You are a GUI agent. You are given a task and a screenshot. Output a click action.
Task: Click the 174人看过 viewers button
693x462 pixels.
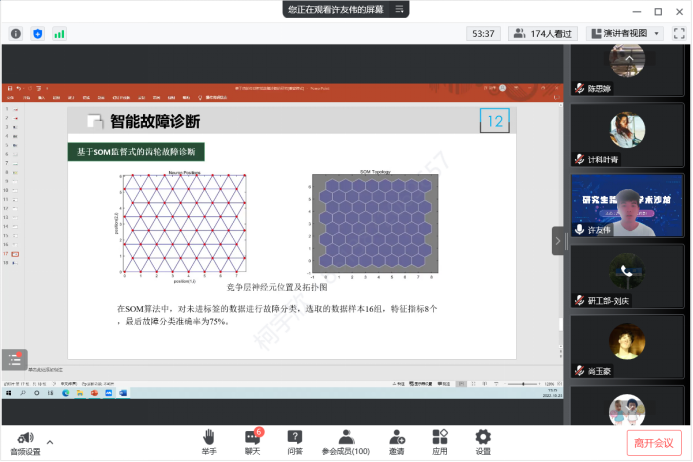(544, 33)
